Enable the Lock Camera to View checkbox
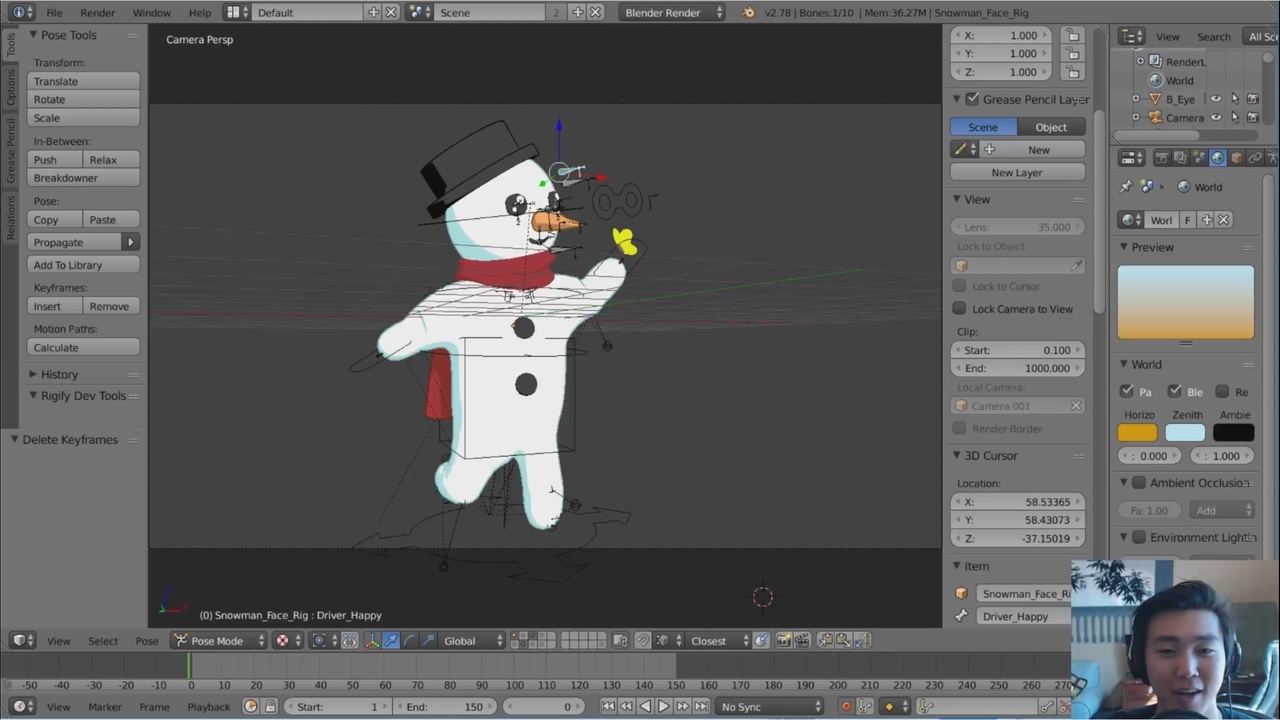The width and height of the screenshot is (1280, 720). coord(960,308)
